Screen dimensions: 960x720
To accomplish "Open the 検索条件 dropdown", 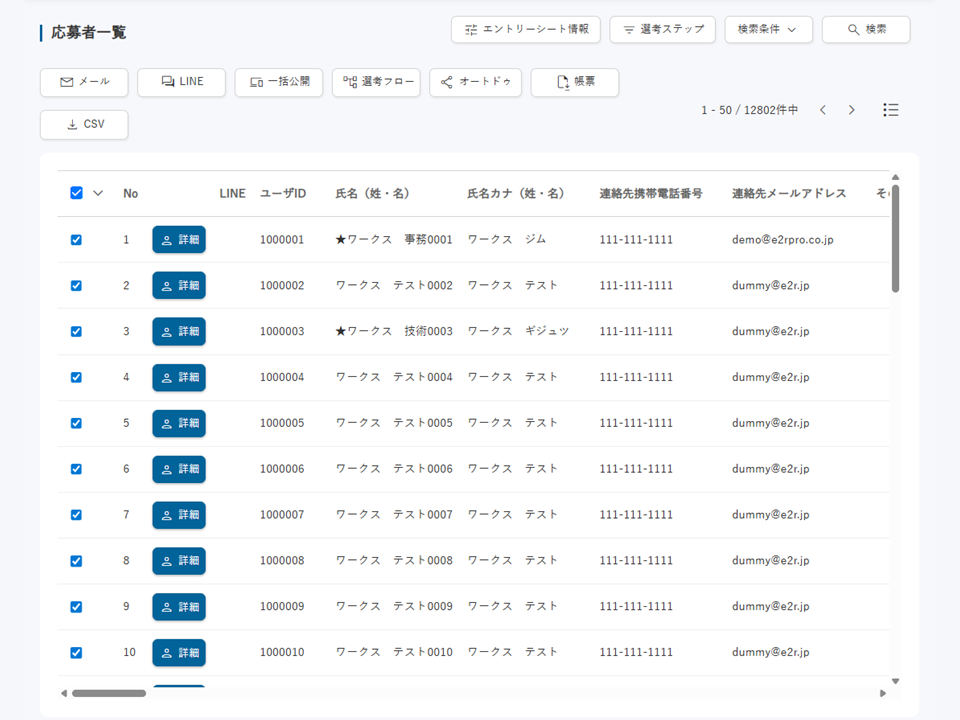I will 768,30.
